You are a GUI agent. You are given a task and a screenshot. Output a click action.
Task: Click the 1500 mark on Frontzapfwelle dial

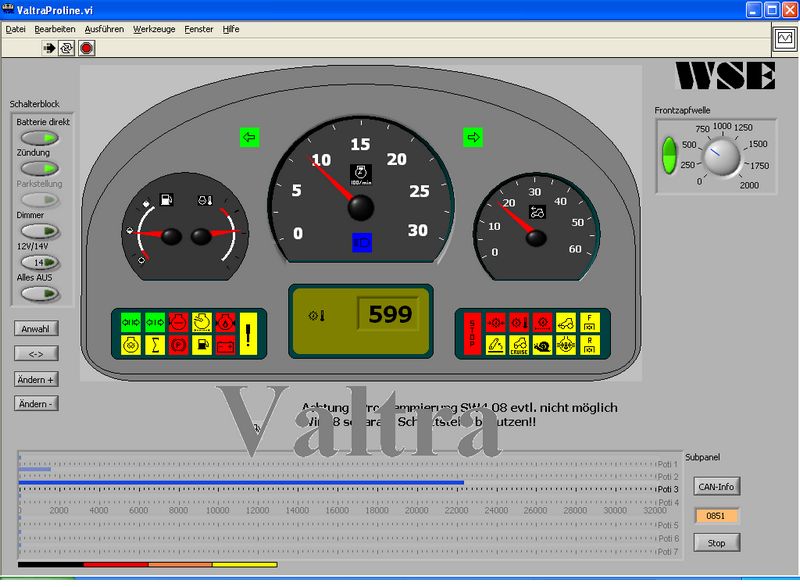[758, 144]
